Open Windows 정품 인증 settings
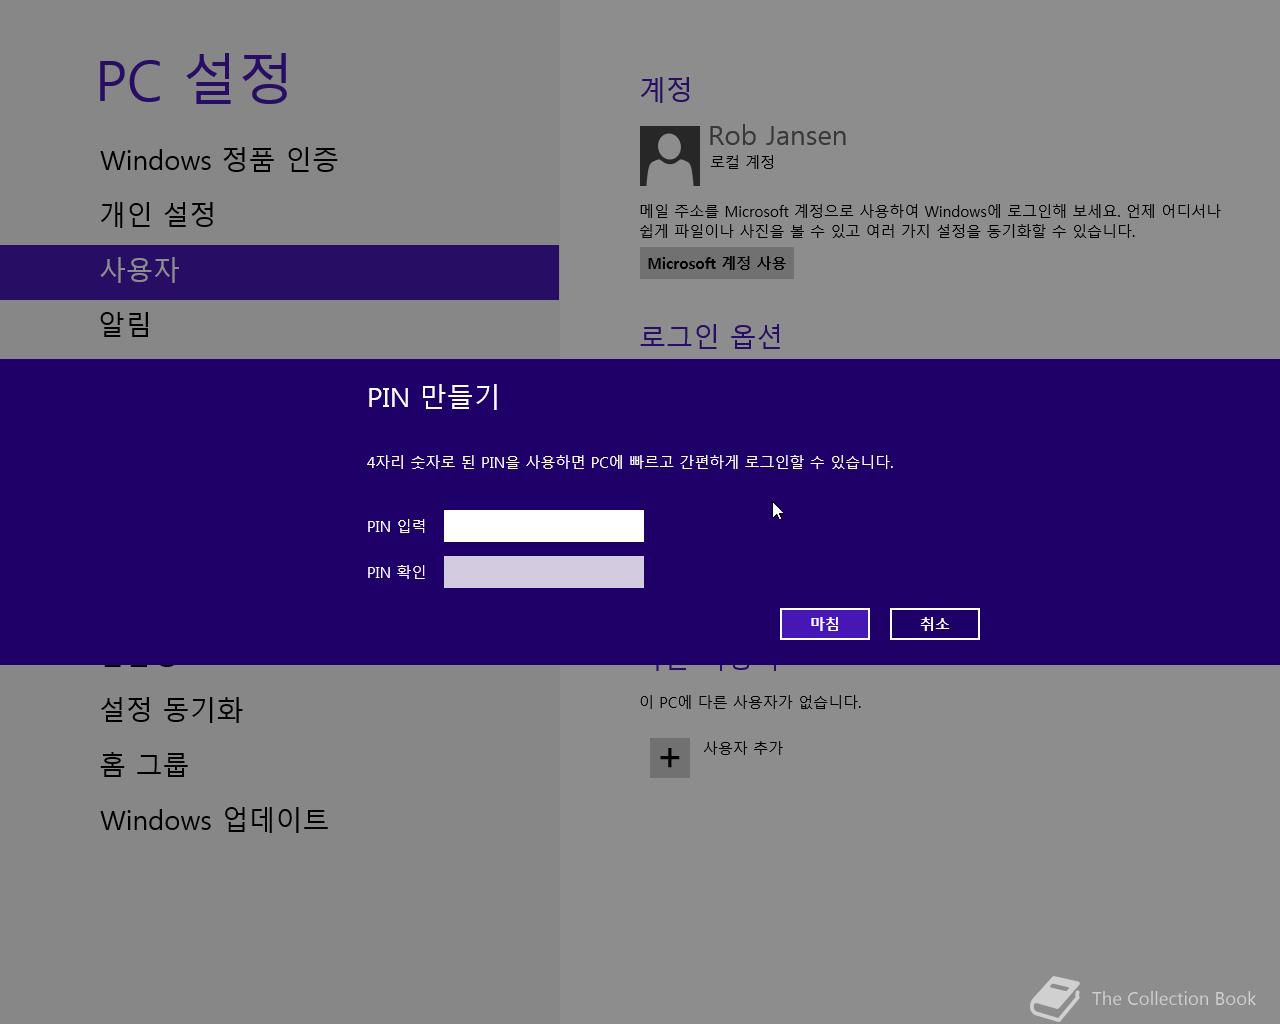This screenshot has width=1280, height=1024. point(219,160)
